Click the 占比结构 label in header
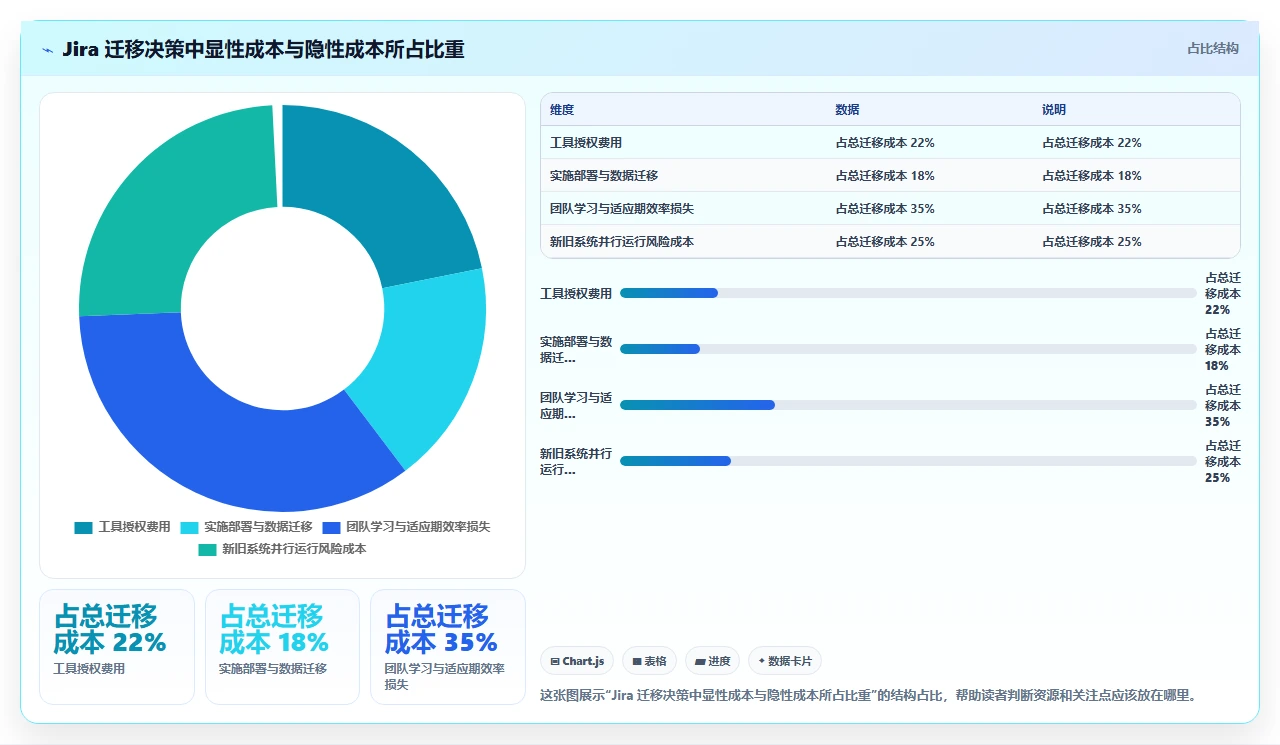Screen dimensions: 1280x745 (x=1213, y=48)
